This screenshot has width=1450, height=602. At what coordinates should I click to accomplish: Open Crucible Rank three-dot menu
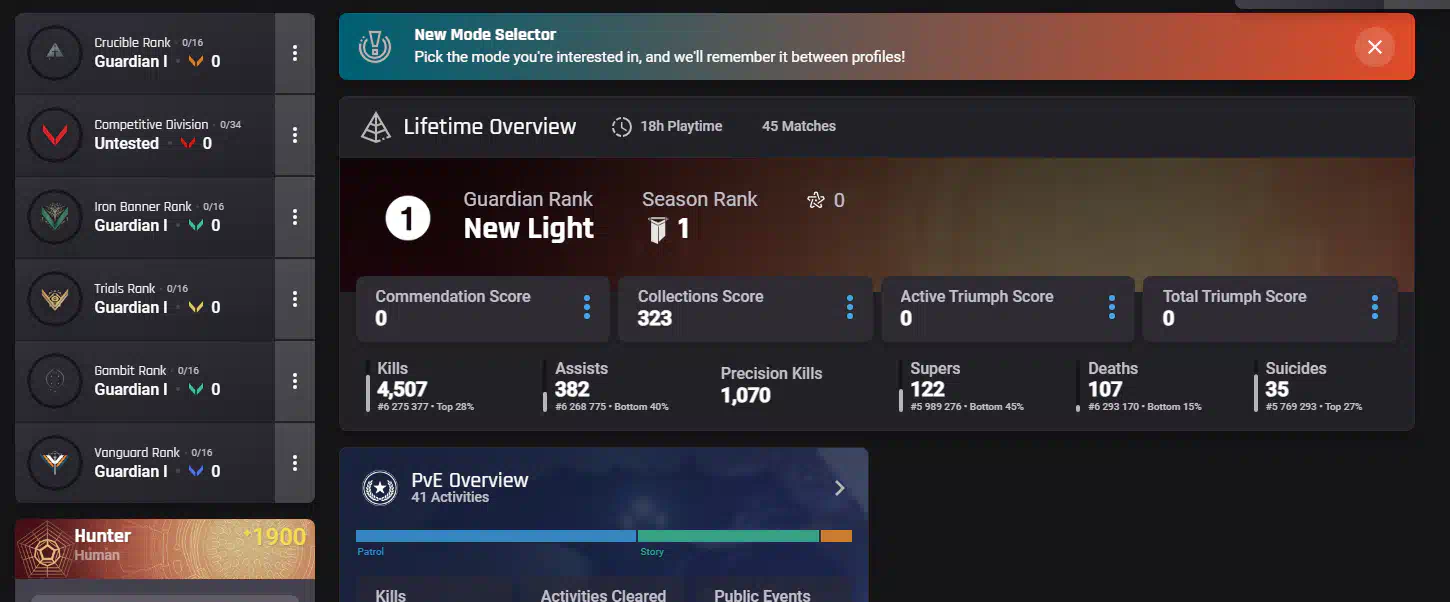point(294,53)
